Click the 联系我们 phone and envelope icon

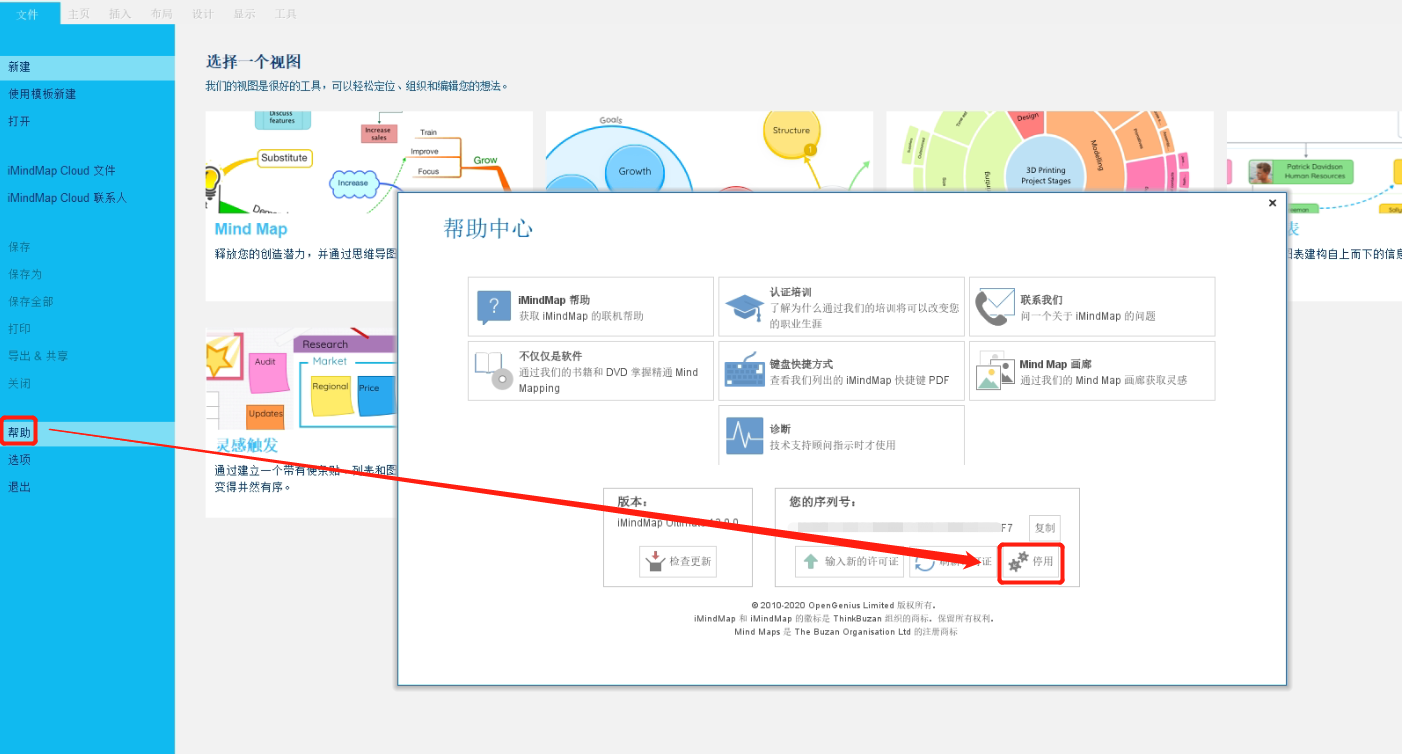995,307
